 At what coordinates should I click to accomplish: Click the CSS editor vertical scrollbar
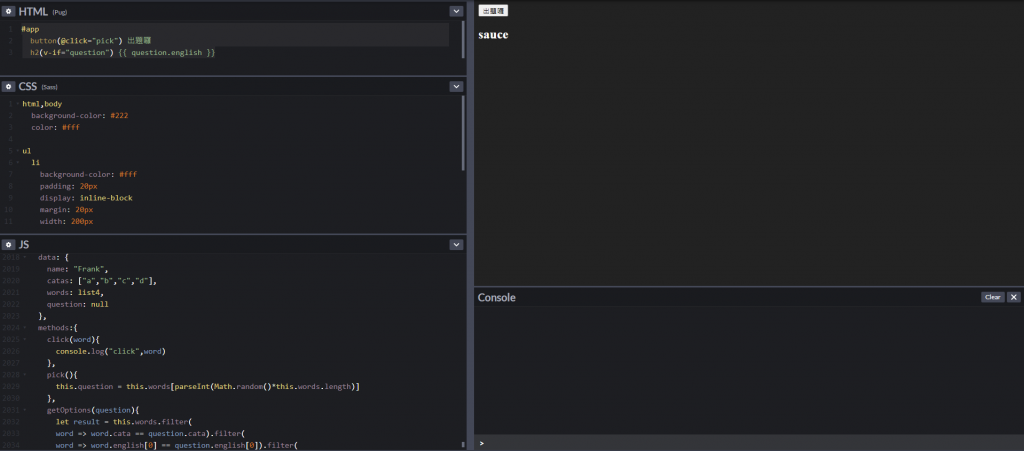click(464, 133)
